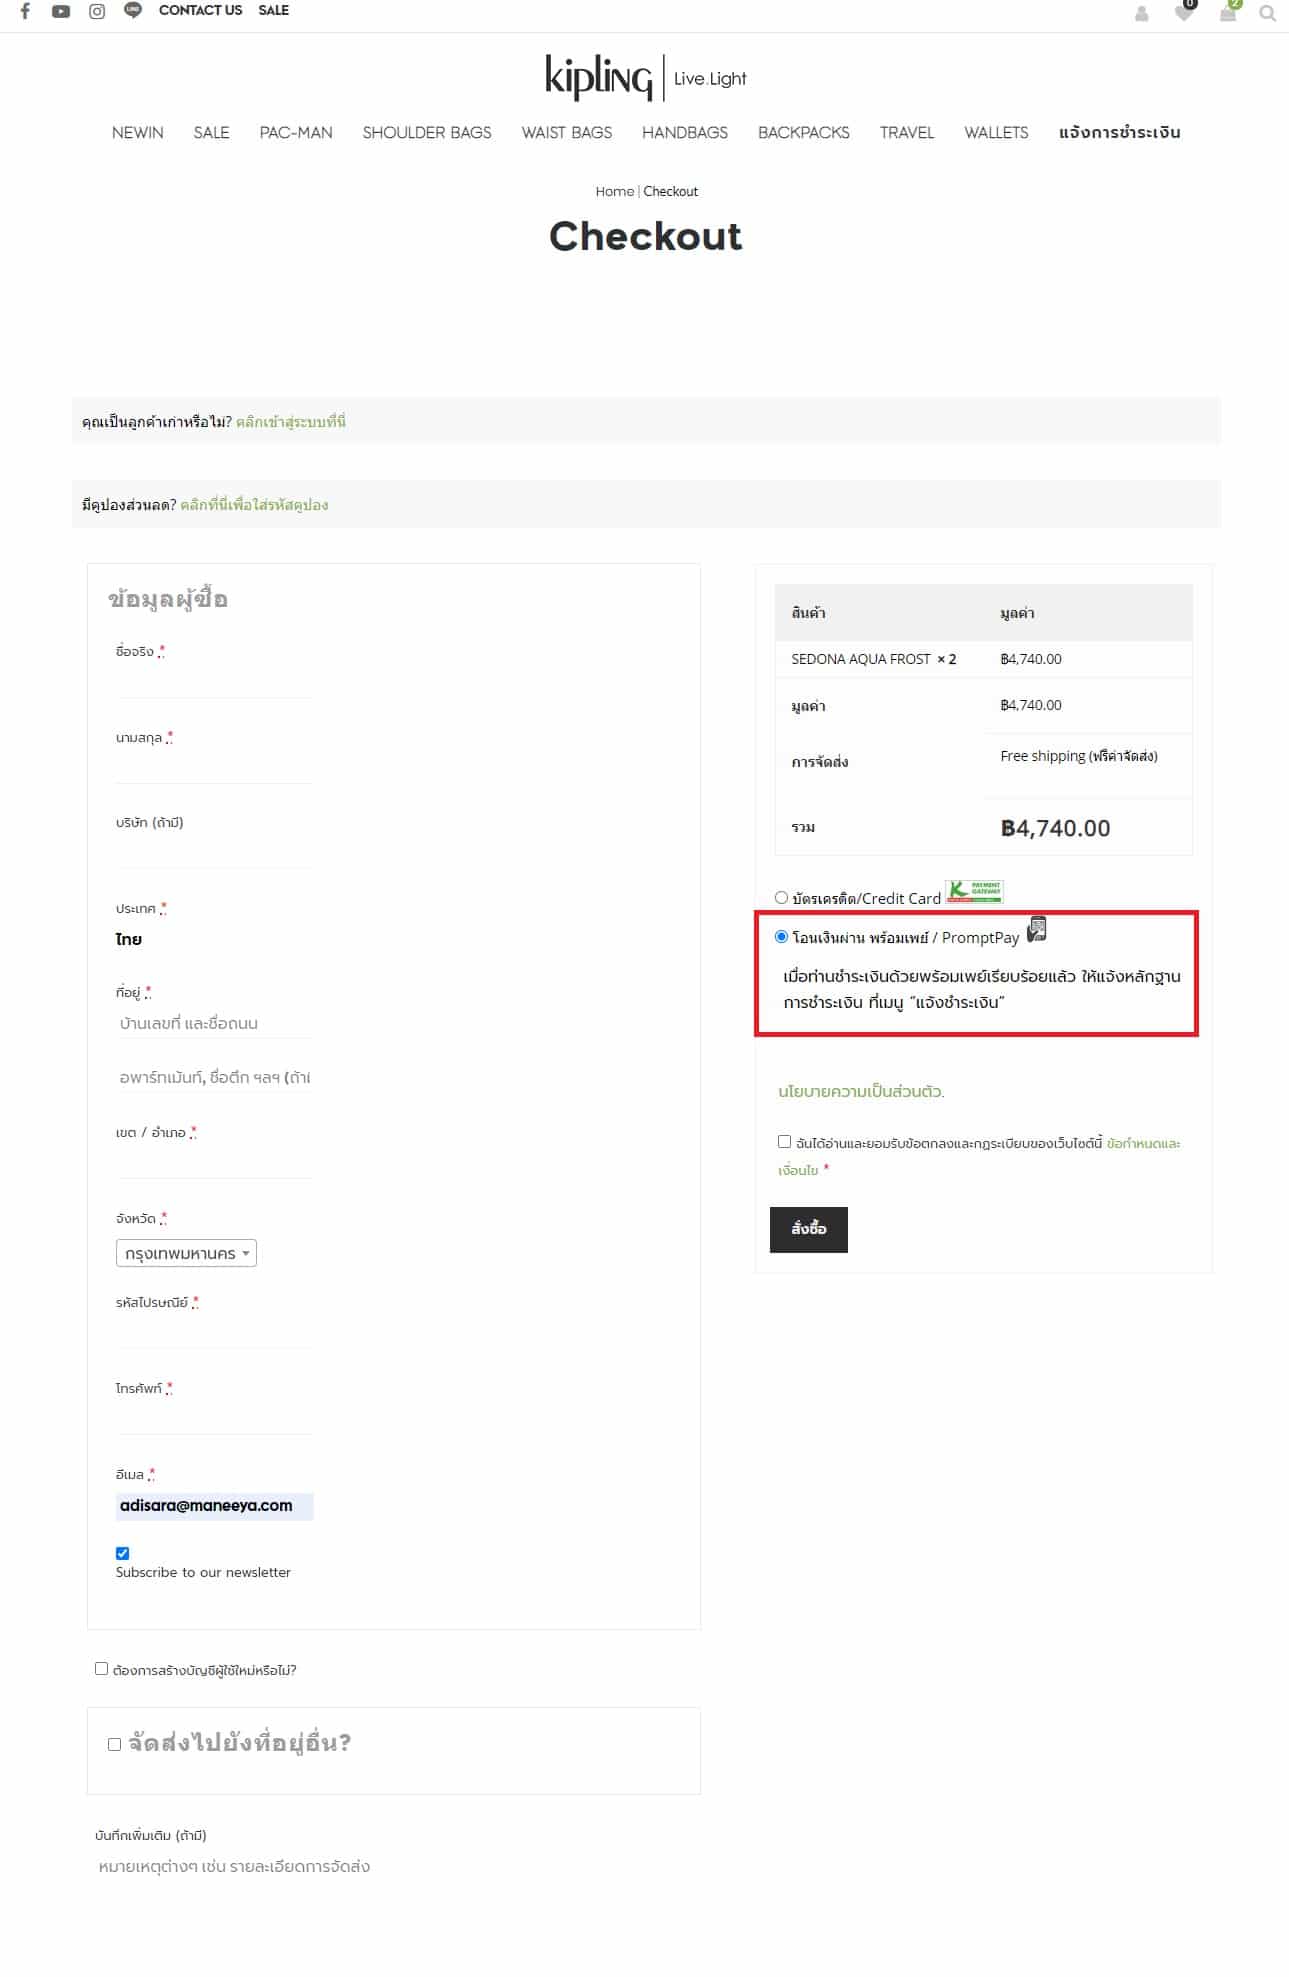The height and width of the screenshot is (1977, 1289).
Task: Expand ship to a different address section
Action: (115, 1744)
